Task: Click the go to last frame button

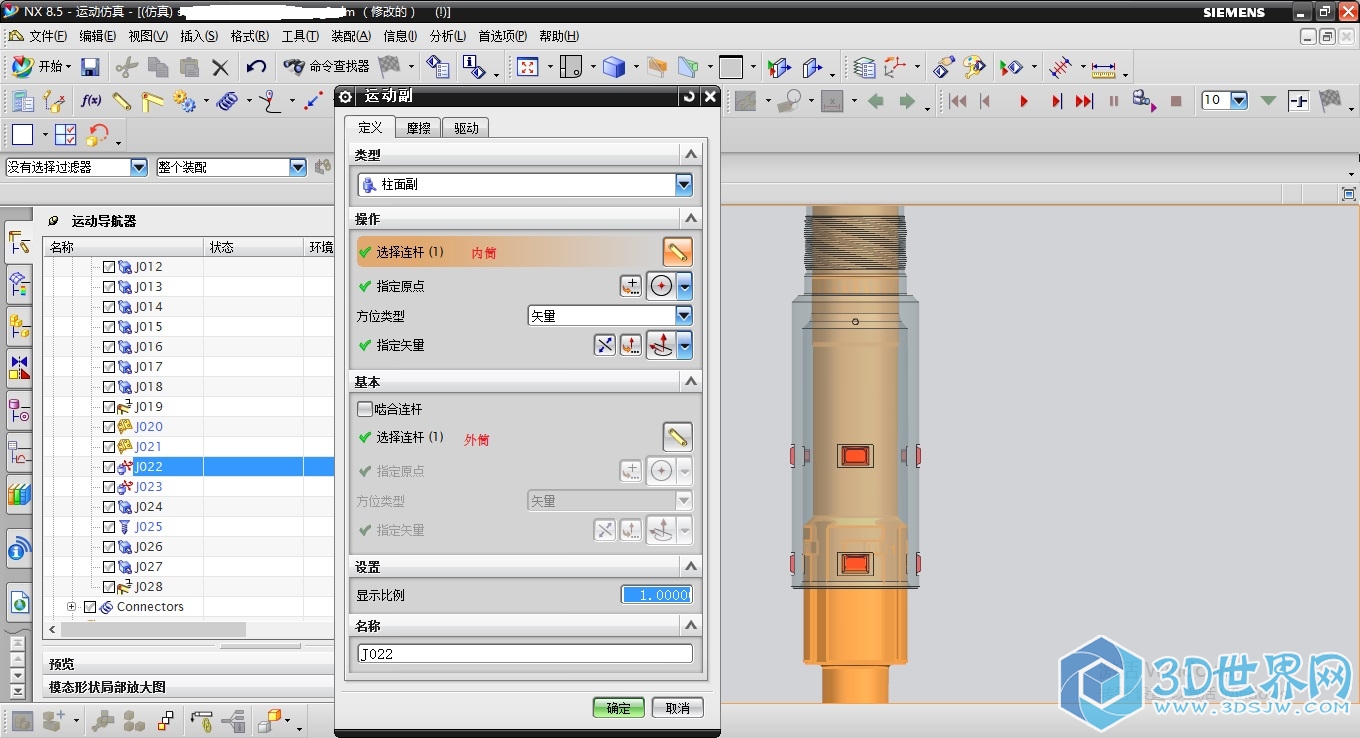Action: pyautogui.click(x=1085, y=101)
